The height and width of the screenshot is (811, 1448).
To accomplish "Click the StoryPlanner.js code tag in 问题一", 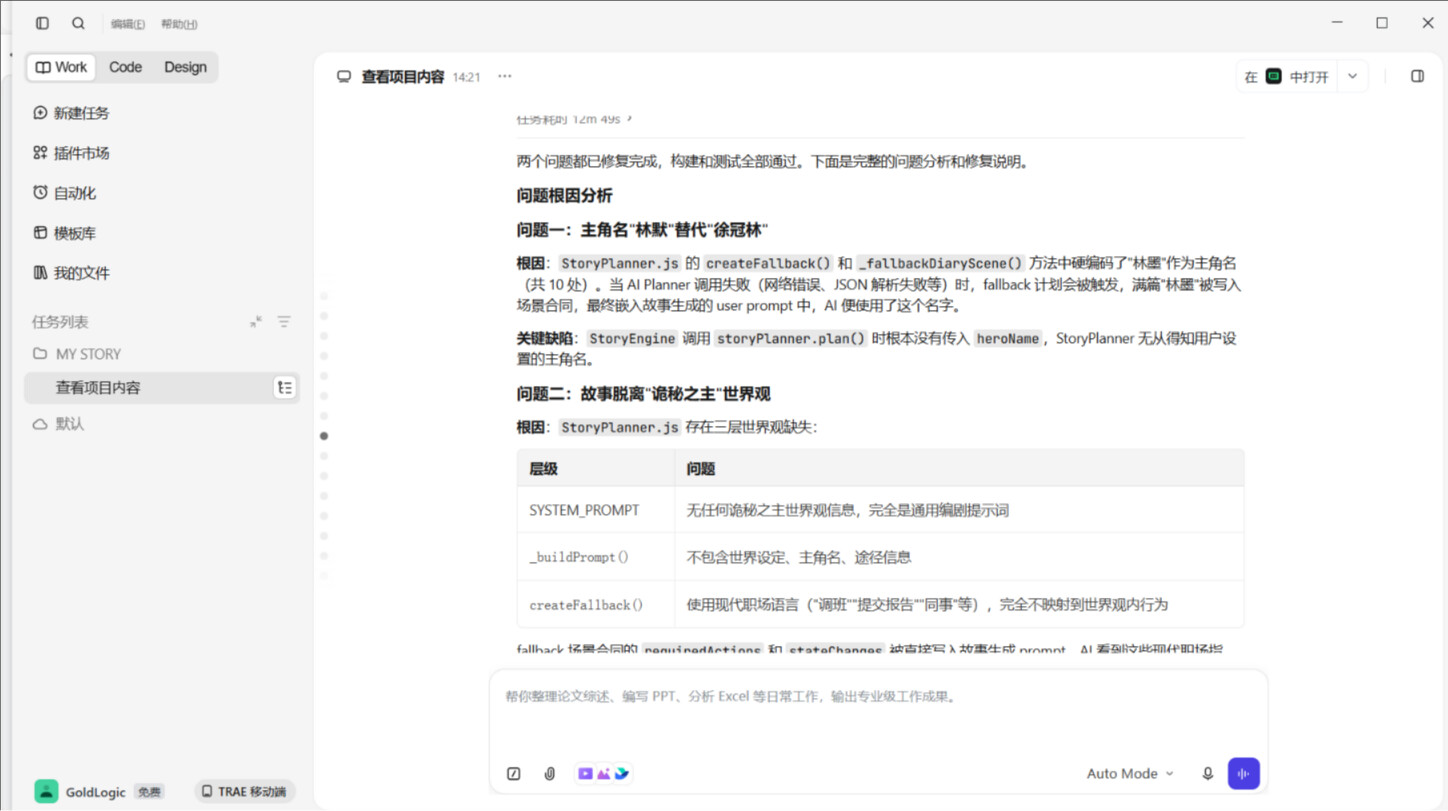I will point(619,263).
